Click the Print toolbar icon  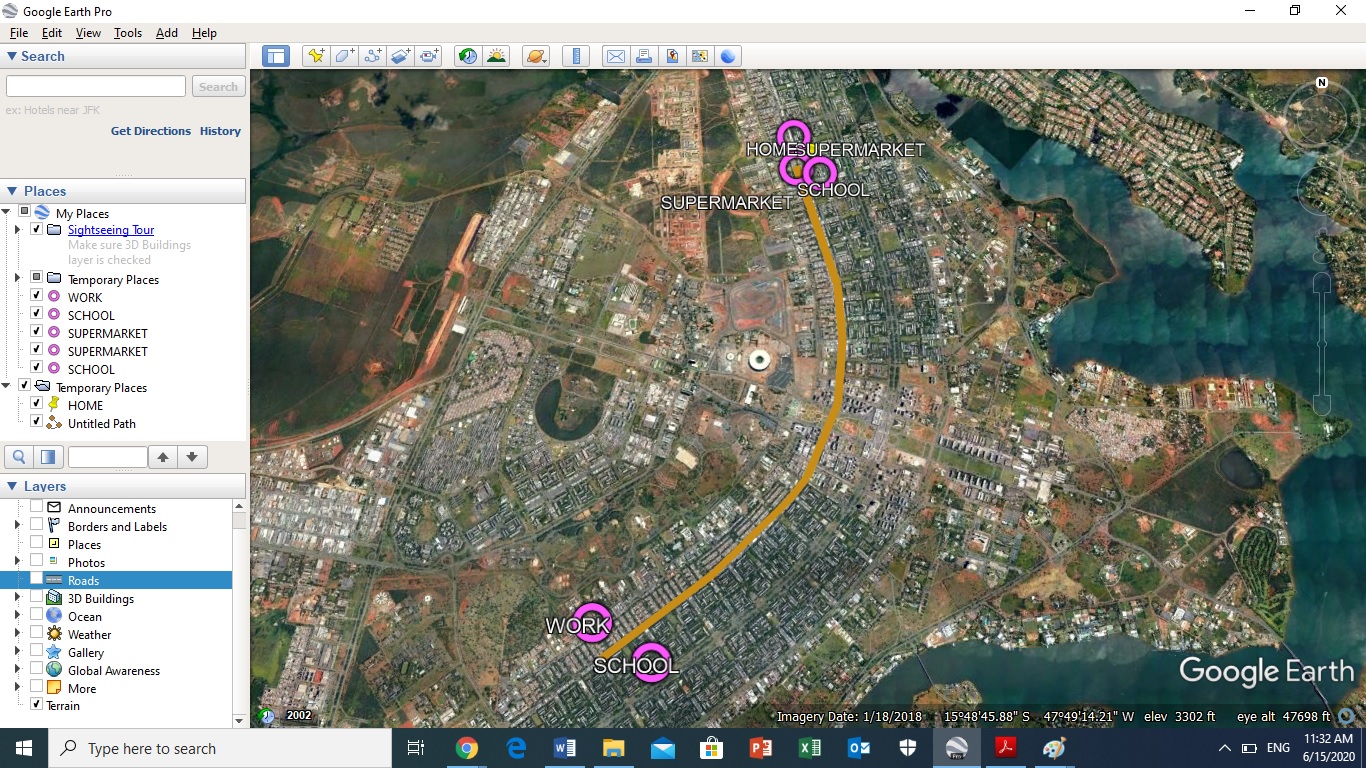tap(644, 56)
